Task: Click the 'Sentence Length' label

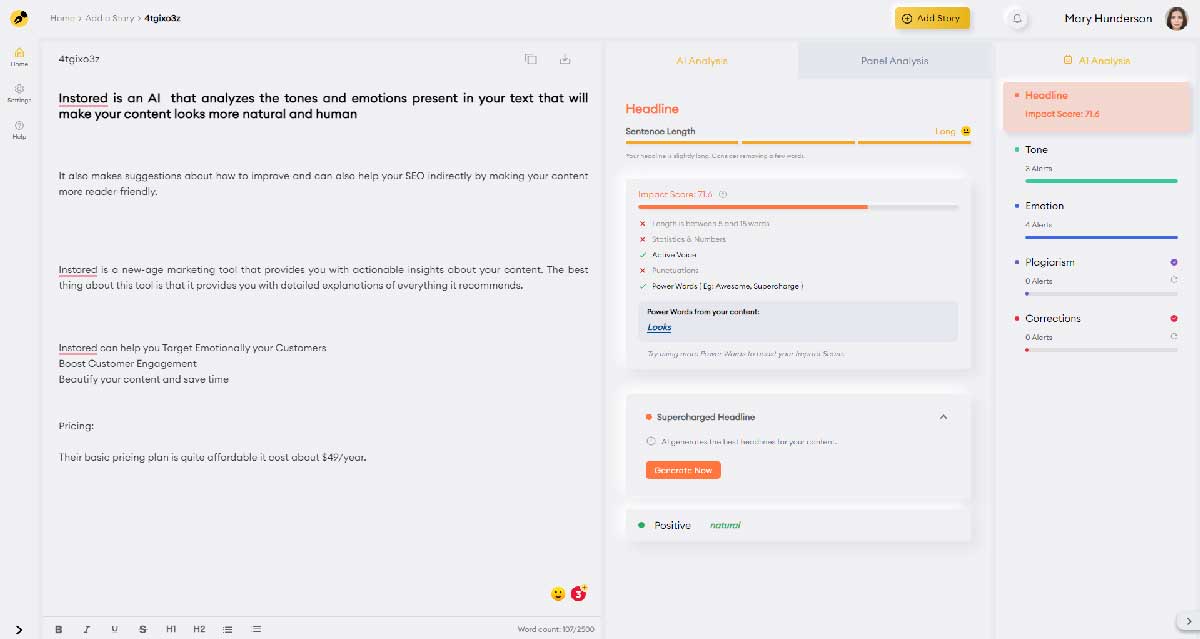Action: (x=660, y=131)
